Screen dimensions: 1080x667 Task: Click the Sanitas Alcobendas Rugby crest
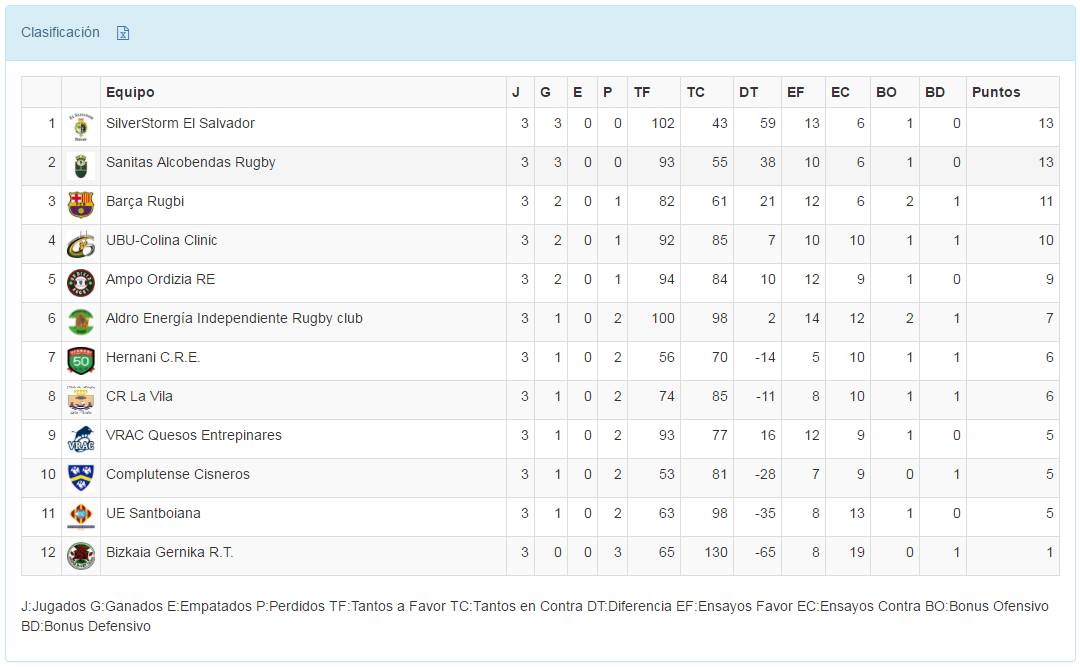point(80,166)
